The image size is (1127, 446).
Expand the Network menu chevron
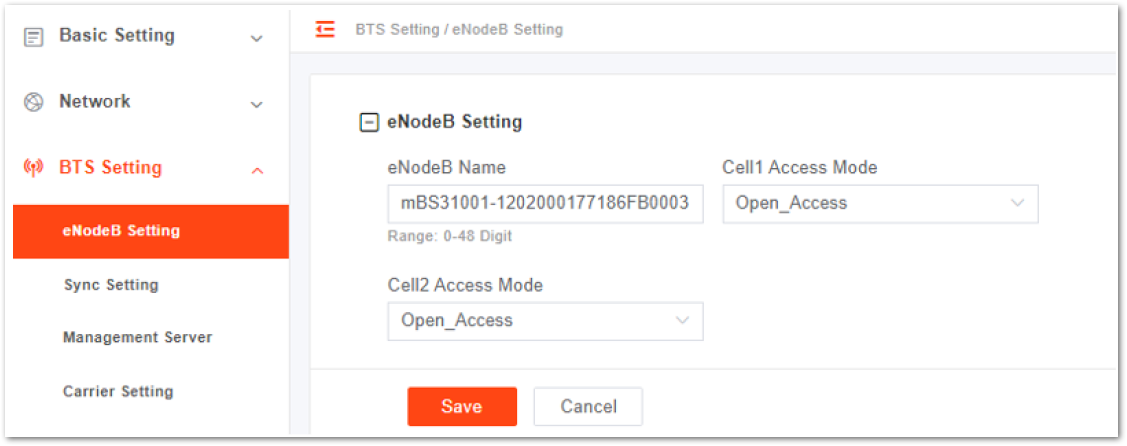coord(257,105)
